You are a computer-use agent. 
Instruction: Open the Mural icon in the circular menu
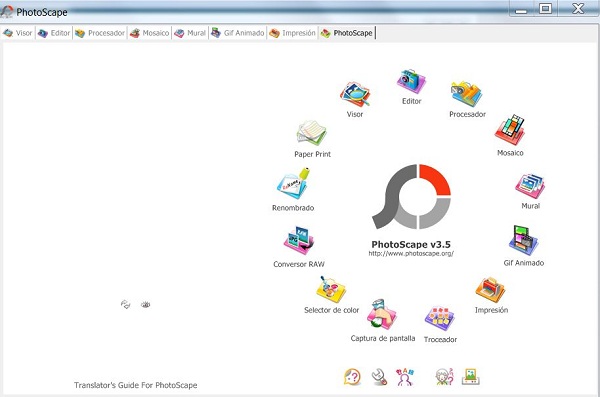click(530, 186)
